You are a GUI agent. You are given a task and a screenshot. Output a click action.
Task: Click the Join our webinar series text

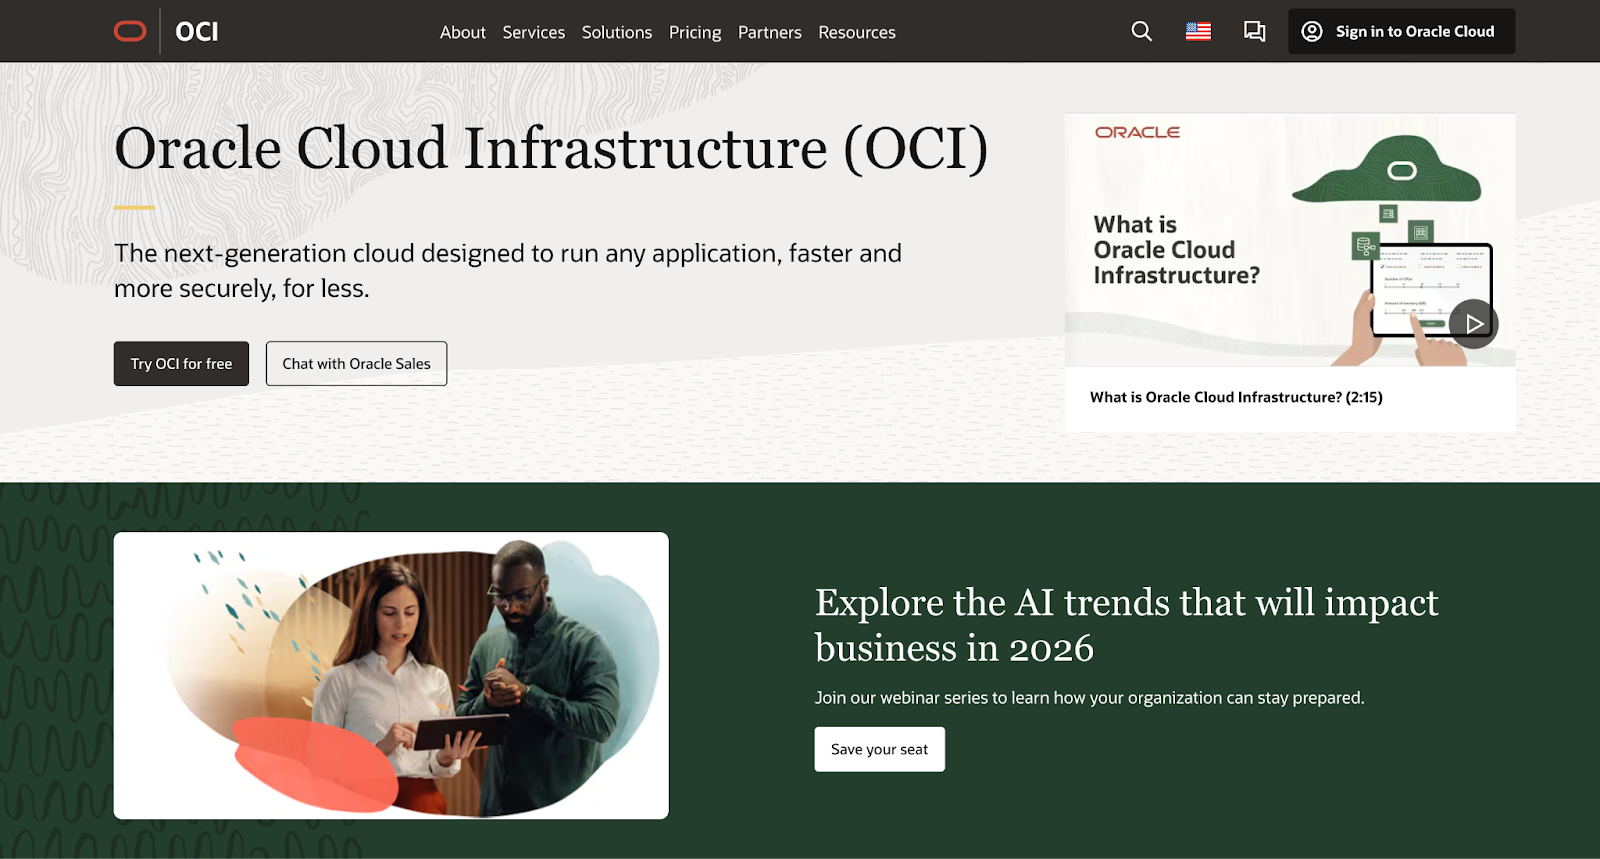pos(1089,698)
